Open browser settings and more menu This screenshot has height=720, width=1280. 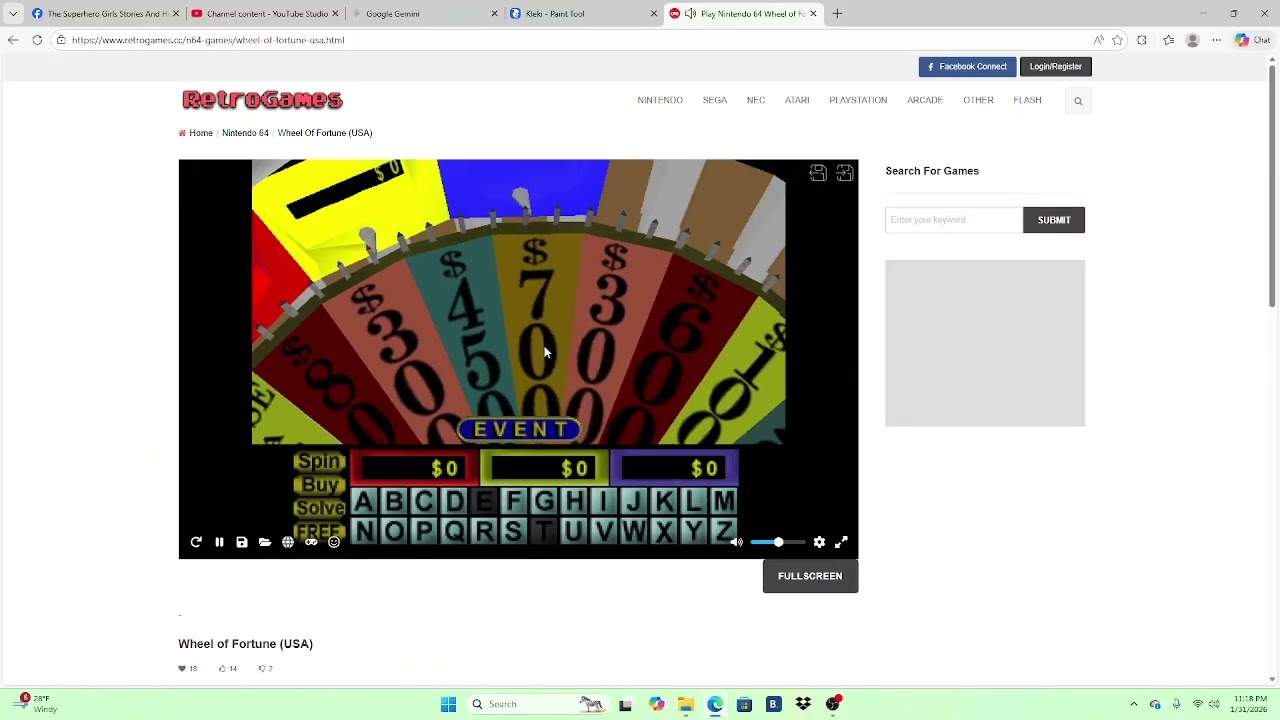(x=1216, y=40)
